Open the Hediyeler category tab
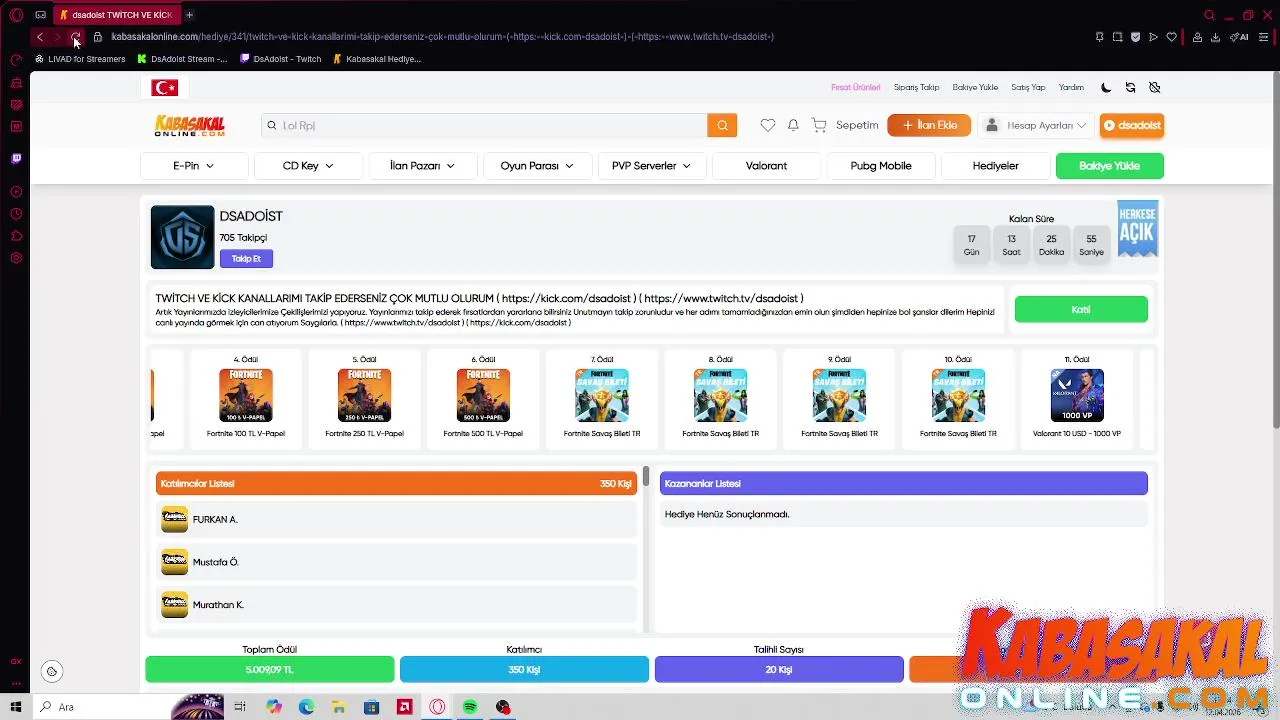Image resolution: width=1280 pixels, height=720 pixels. 995,166
